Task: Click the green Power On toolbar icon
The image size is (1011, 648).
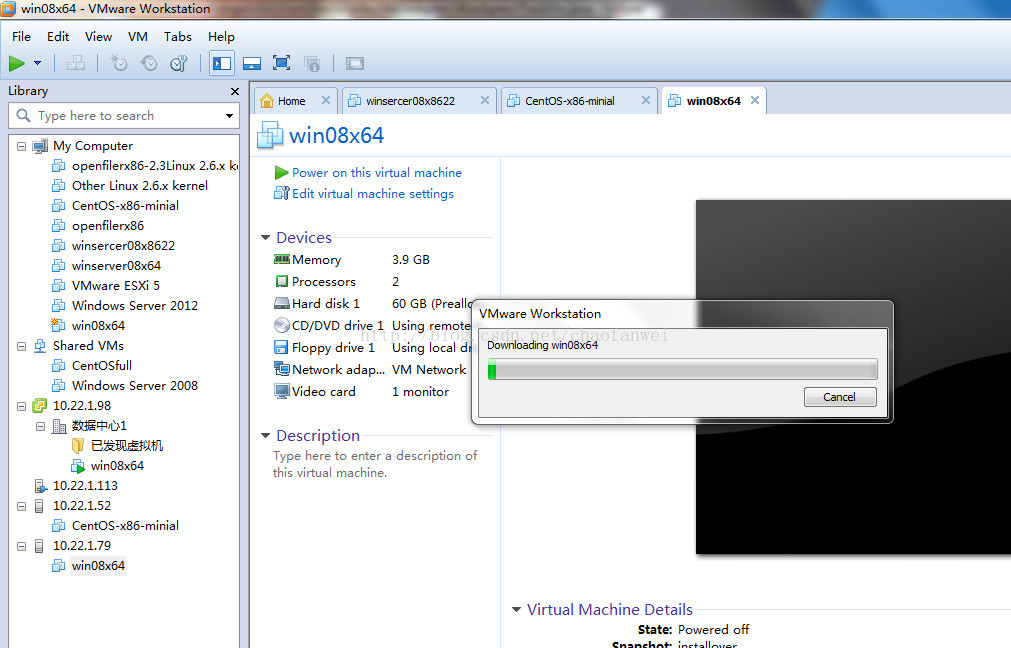Action: tap(17, 63)
